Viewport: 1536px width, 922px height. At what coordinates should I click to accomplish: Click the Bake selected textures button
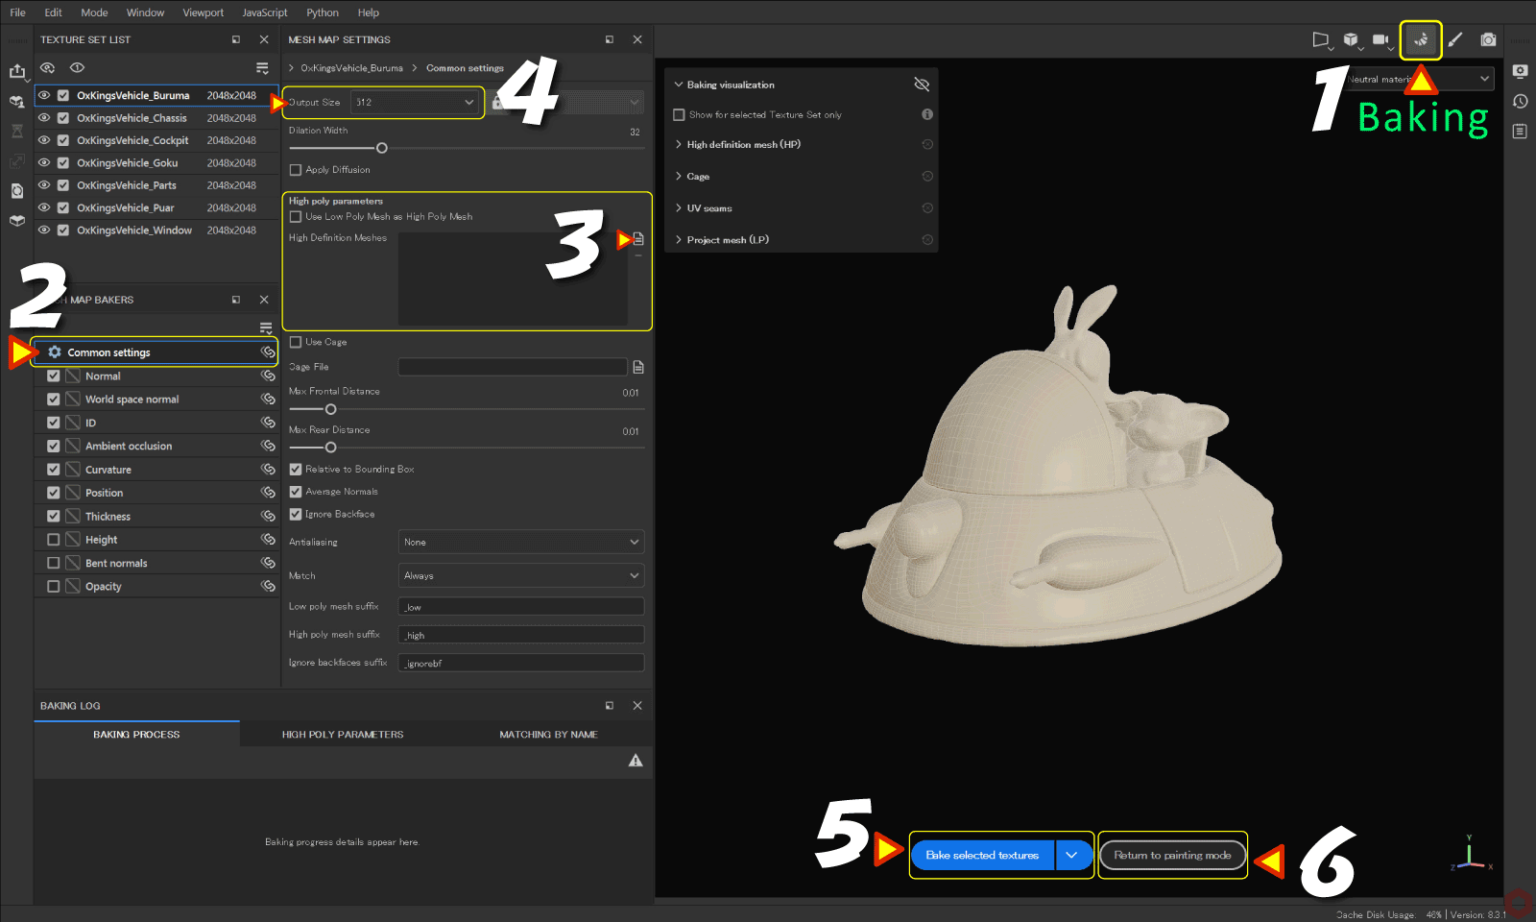click(981, 855)
